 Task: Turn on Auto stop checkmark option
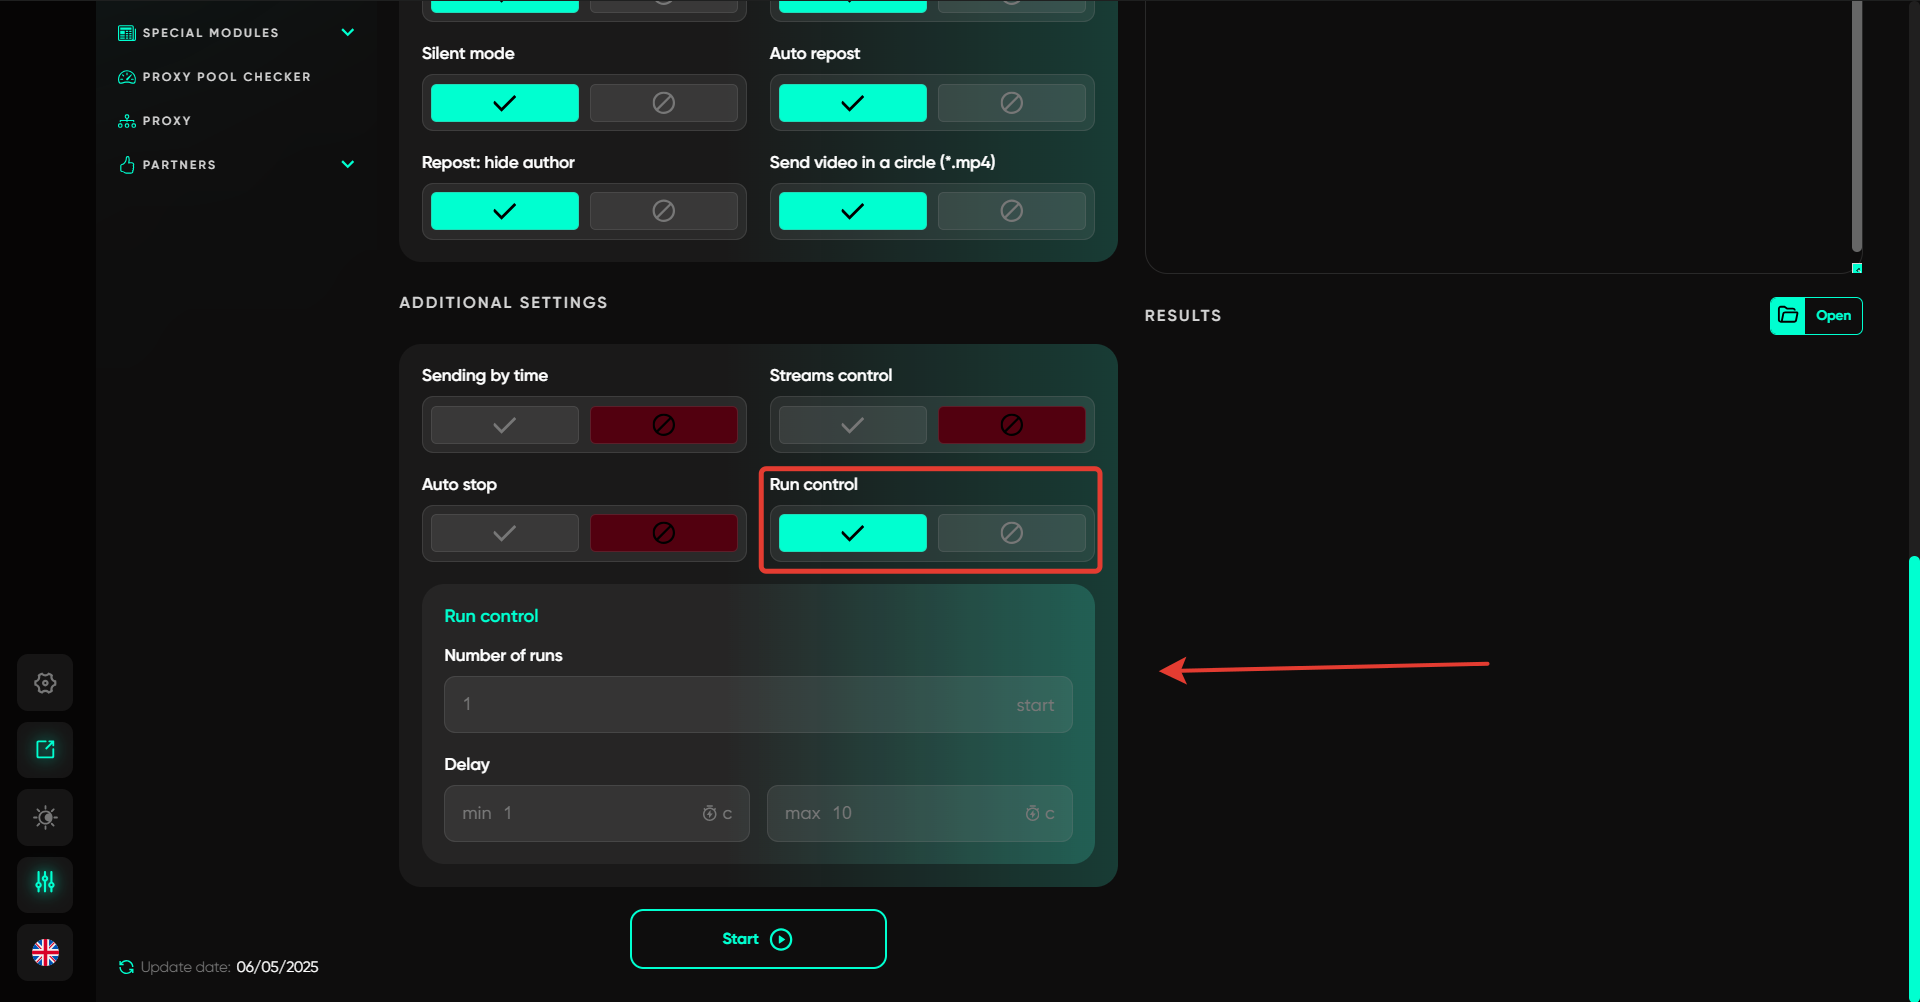tap(505, 533)
